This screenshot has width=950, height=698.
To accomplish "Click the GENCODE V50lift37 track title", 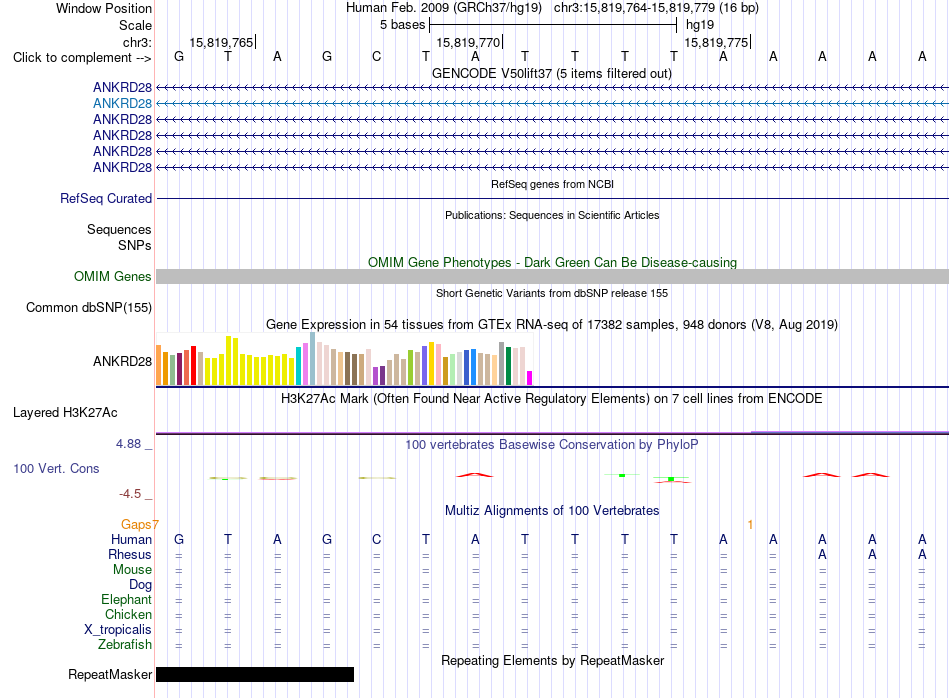I will click(552, 74).
